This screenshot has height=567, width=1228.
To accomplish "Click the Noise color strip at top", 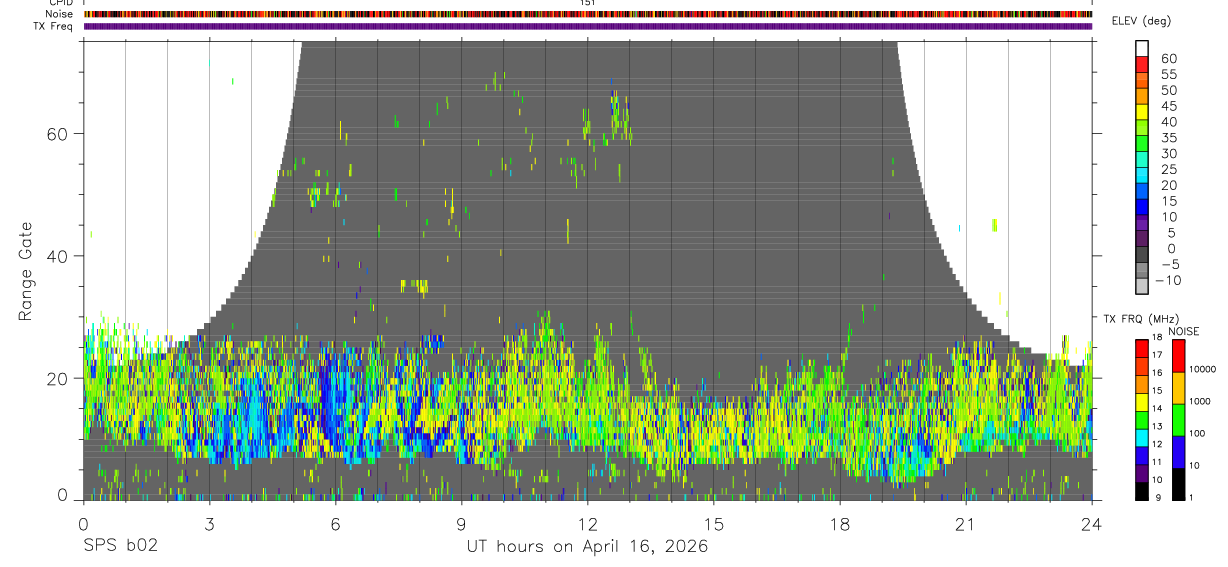I will coord(588,14).
